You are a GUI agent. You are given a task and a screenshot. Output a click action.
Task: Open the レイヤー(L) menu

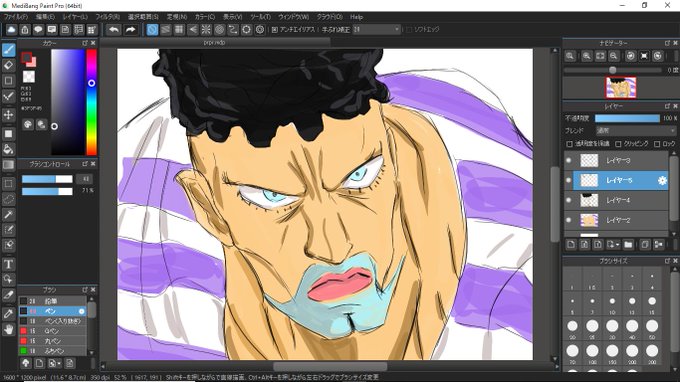[75, 17]
